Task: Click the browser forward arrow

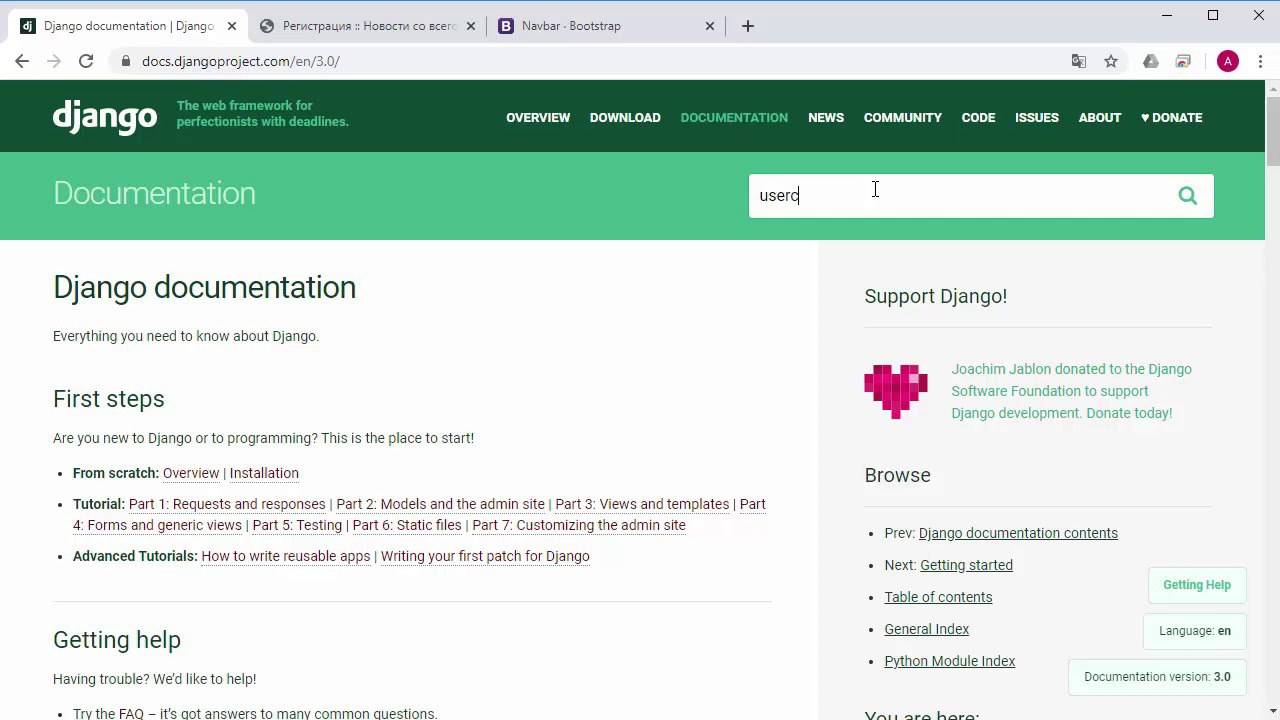Action: [54, 61]
